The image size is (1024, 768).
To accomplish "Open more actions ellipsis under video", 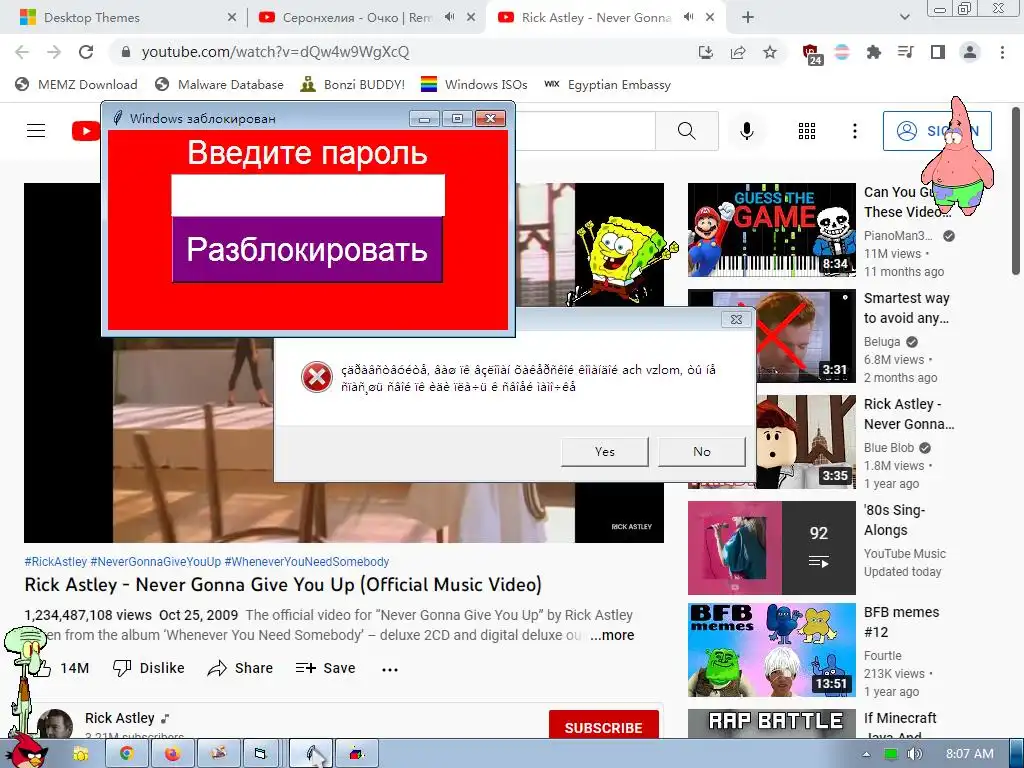I will coord(390,669).
